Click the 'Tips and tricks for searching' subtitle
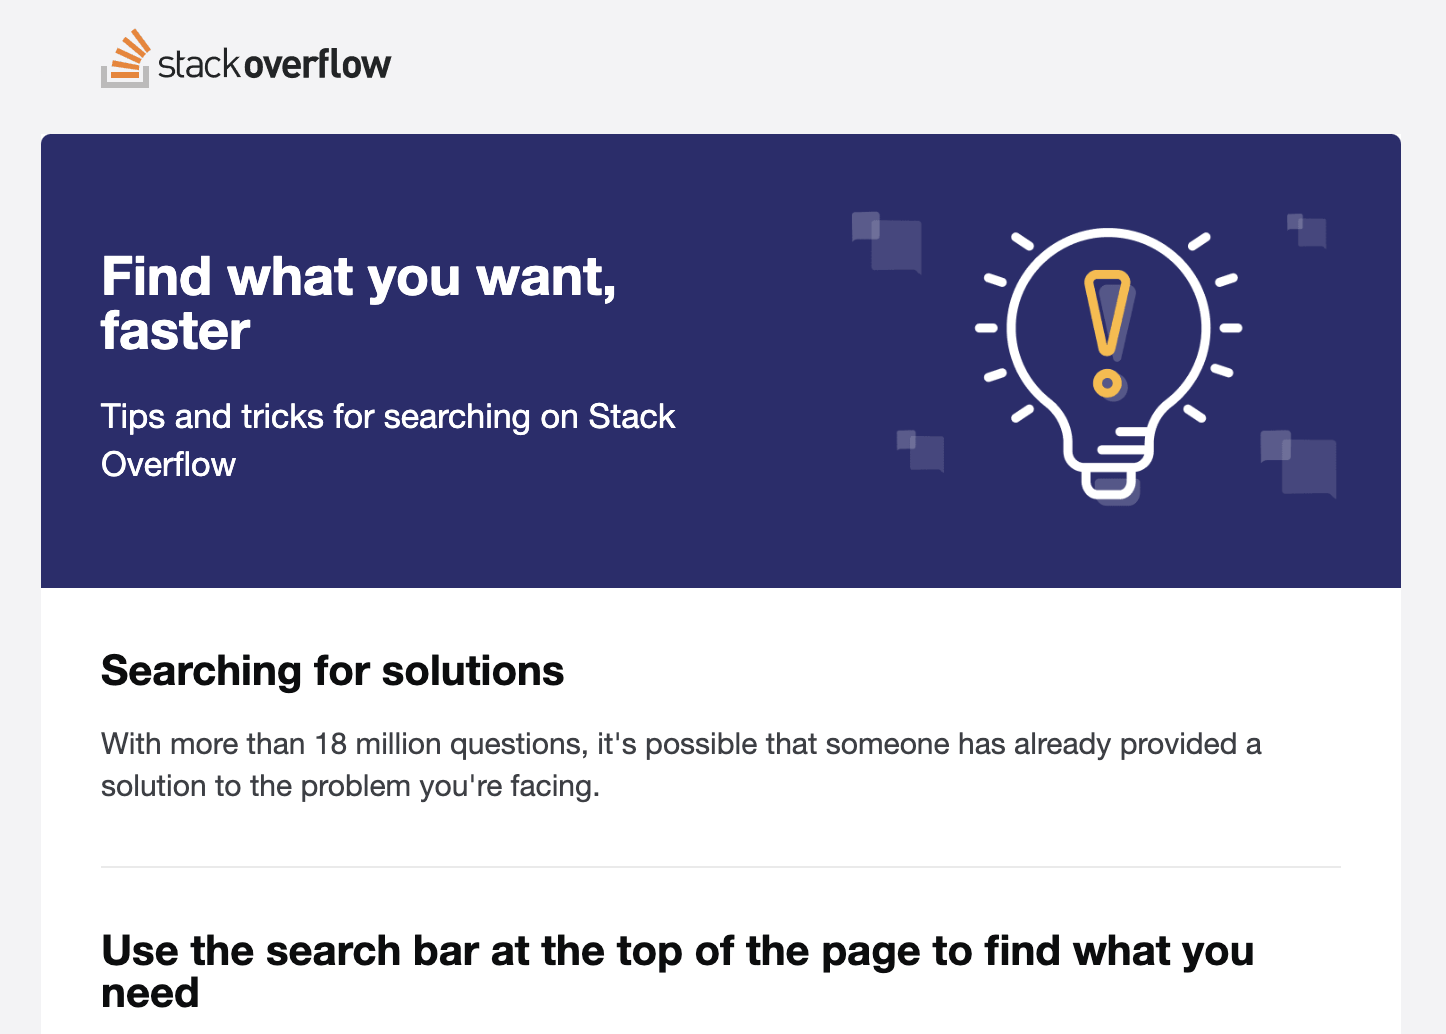 tap(388, 440)
